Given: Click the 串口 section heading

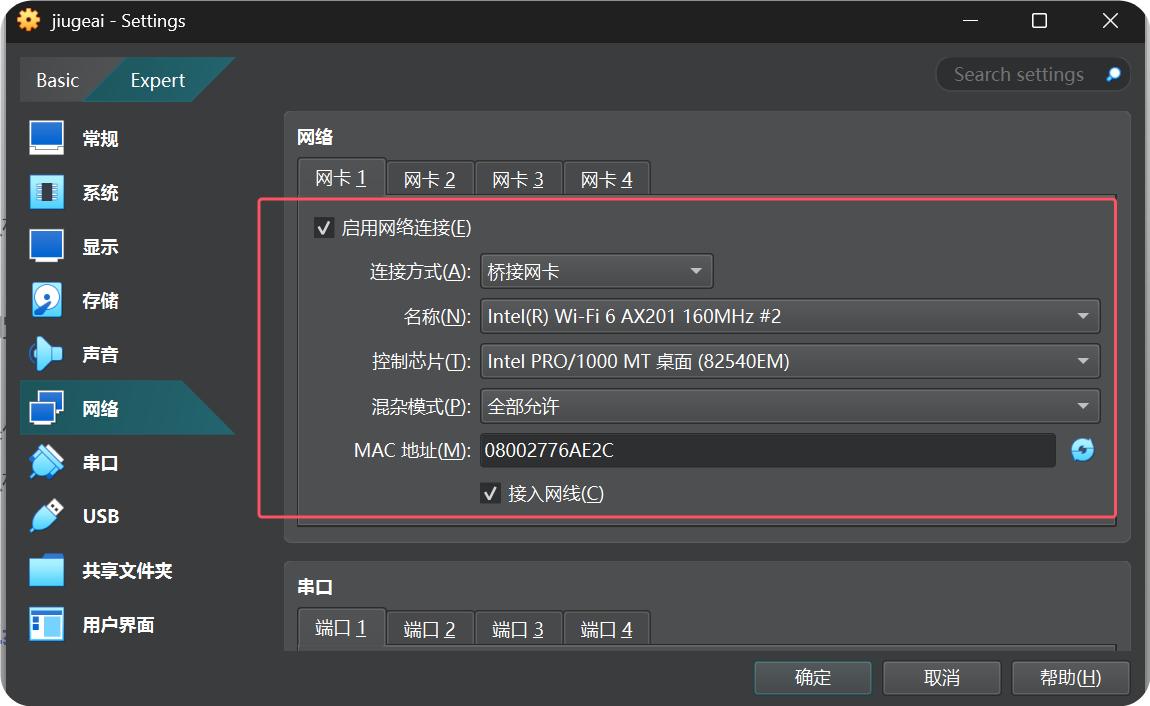Looking at the screenshot, I should point(315,587).
